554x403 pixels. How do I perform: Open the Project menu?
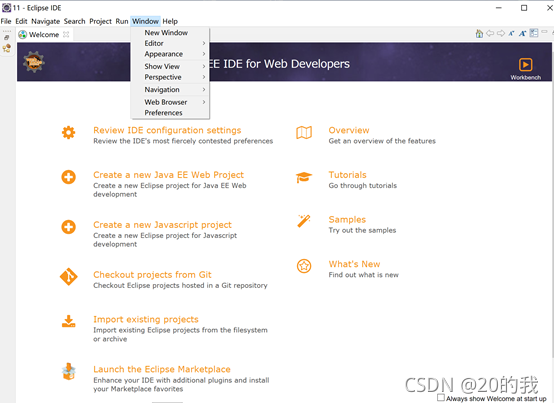point(100,21)
